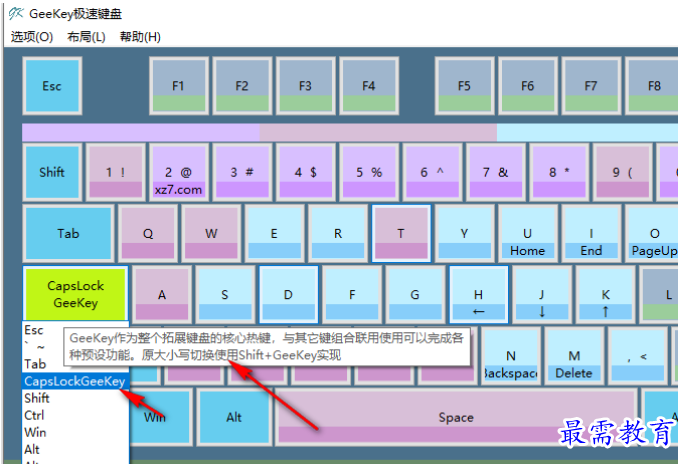This screenshot has width=682, height=464.
Task: Click the pink layer color bar
Action: tap(378, 132)
